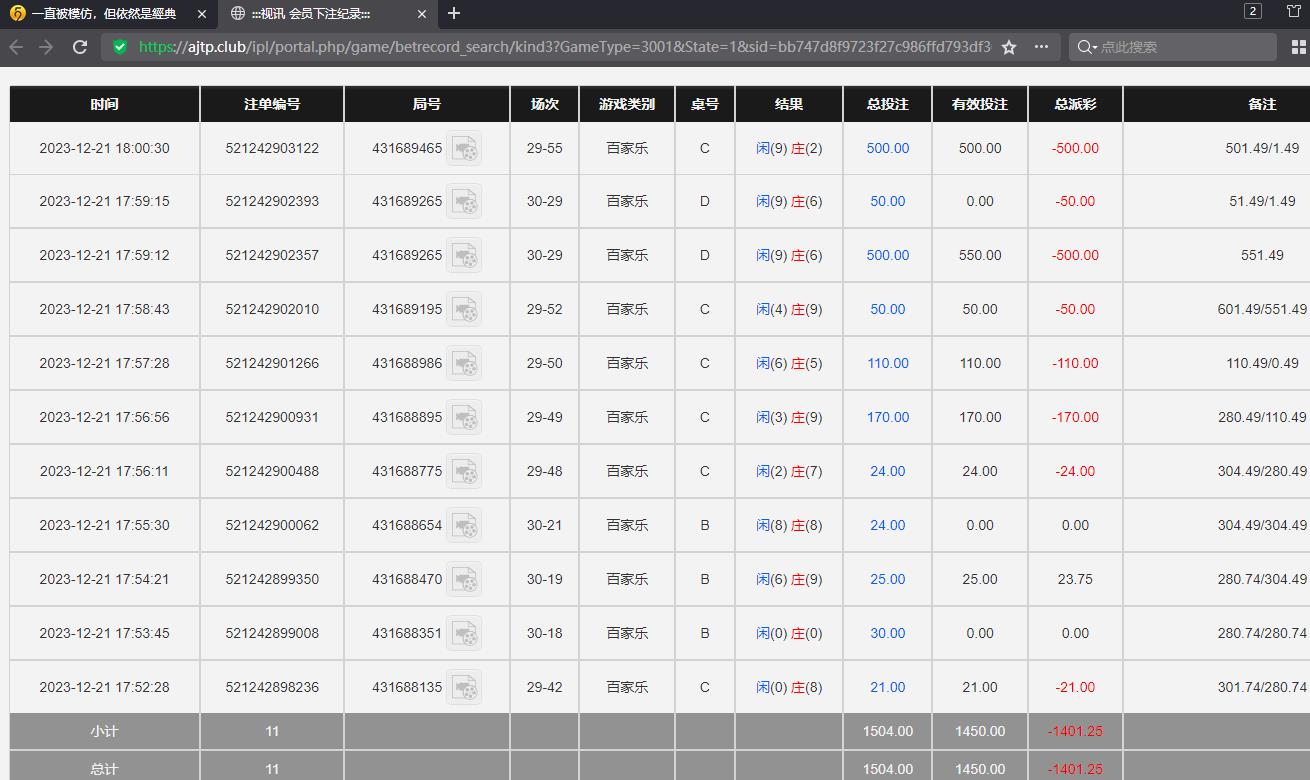
Task: Go forward to next page
Action: [x=47, y=47]
